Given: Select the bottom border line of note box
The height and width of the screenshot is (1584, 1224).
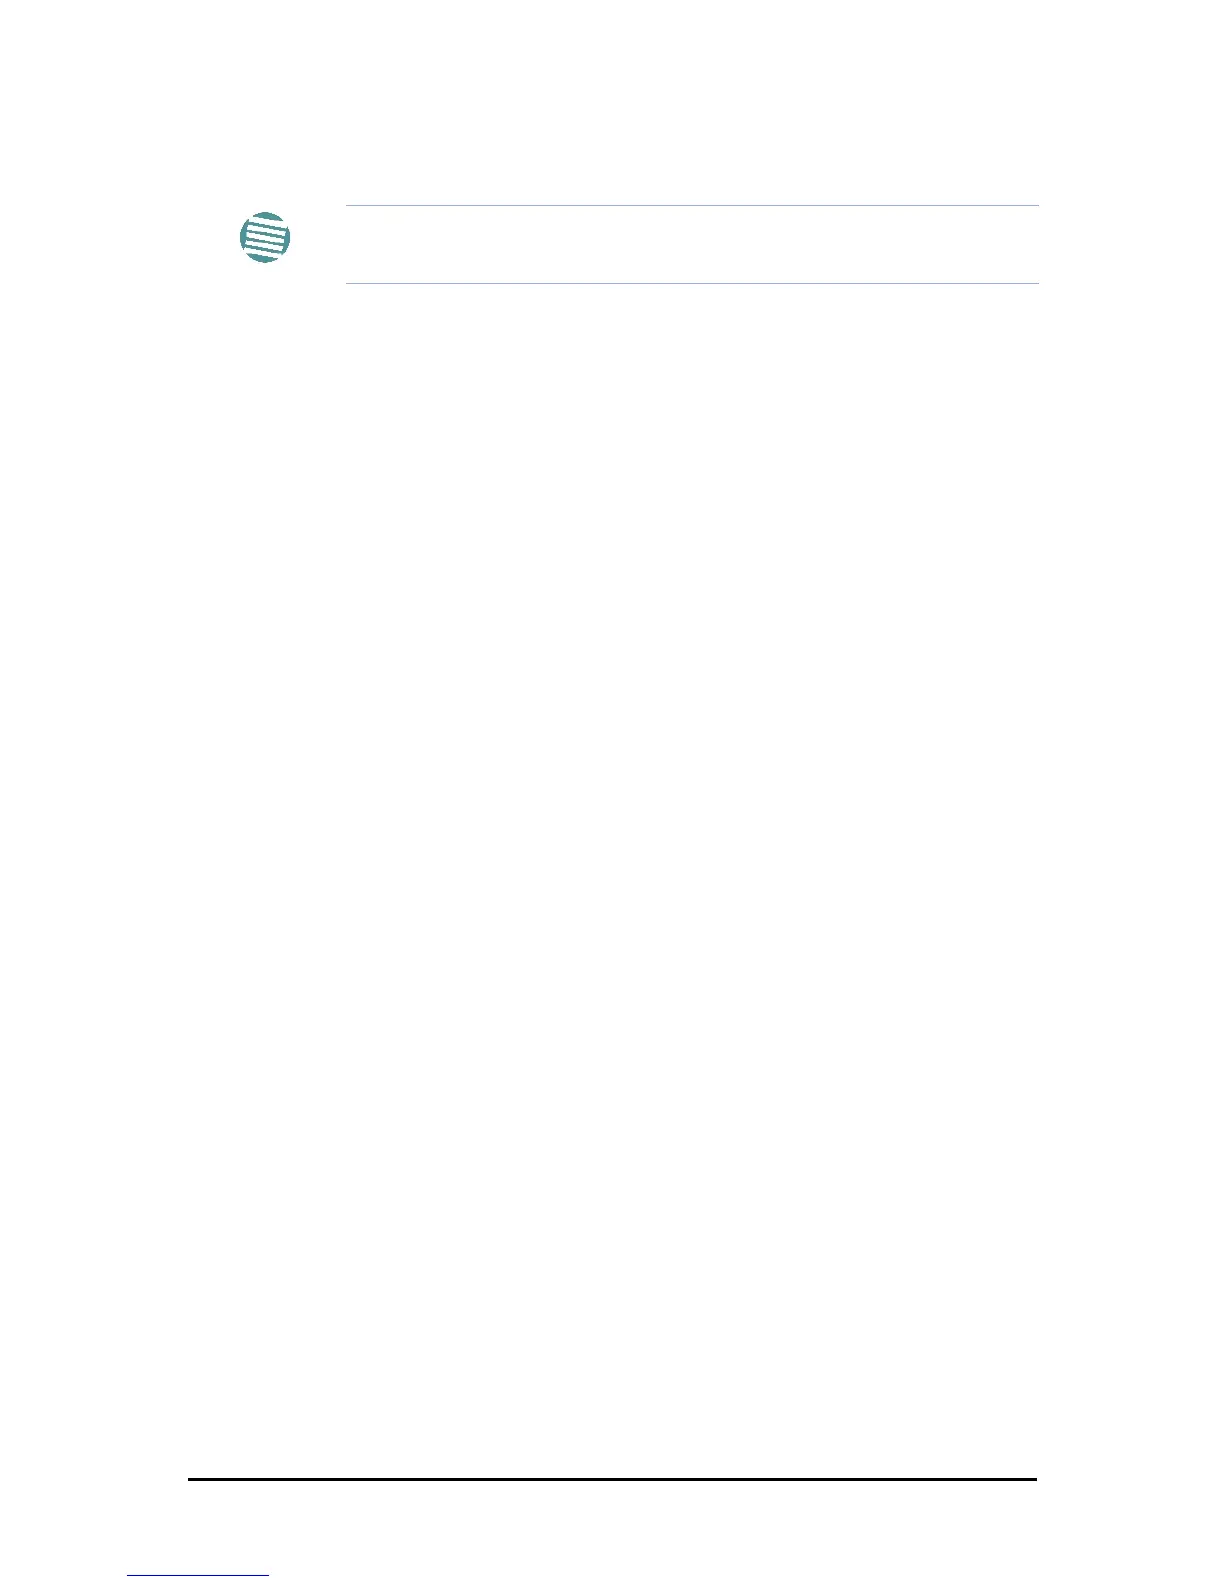Looking at the screenshot, I should (692, 283).
